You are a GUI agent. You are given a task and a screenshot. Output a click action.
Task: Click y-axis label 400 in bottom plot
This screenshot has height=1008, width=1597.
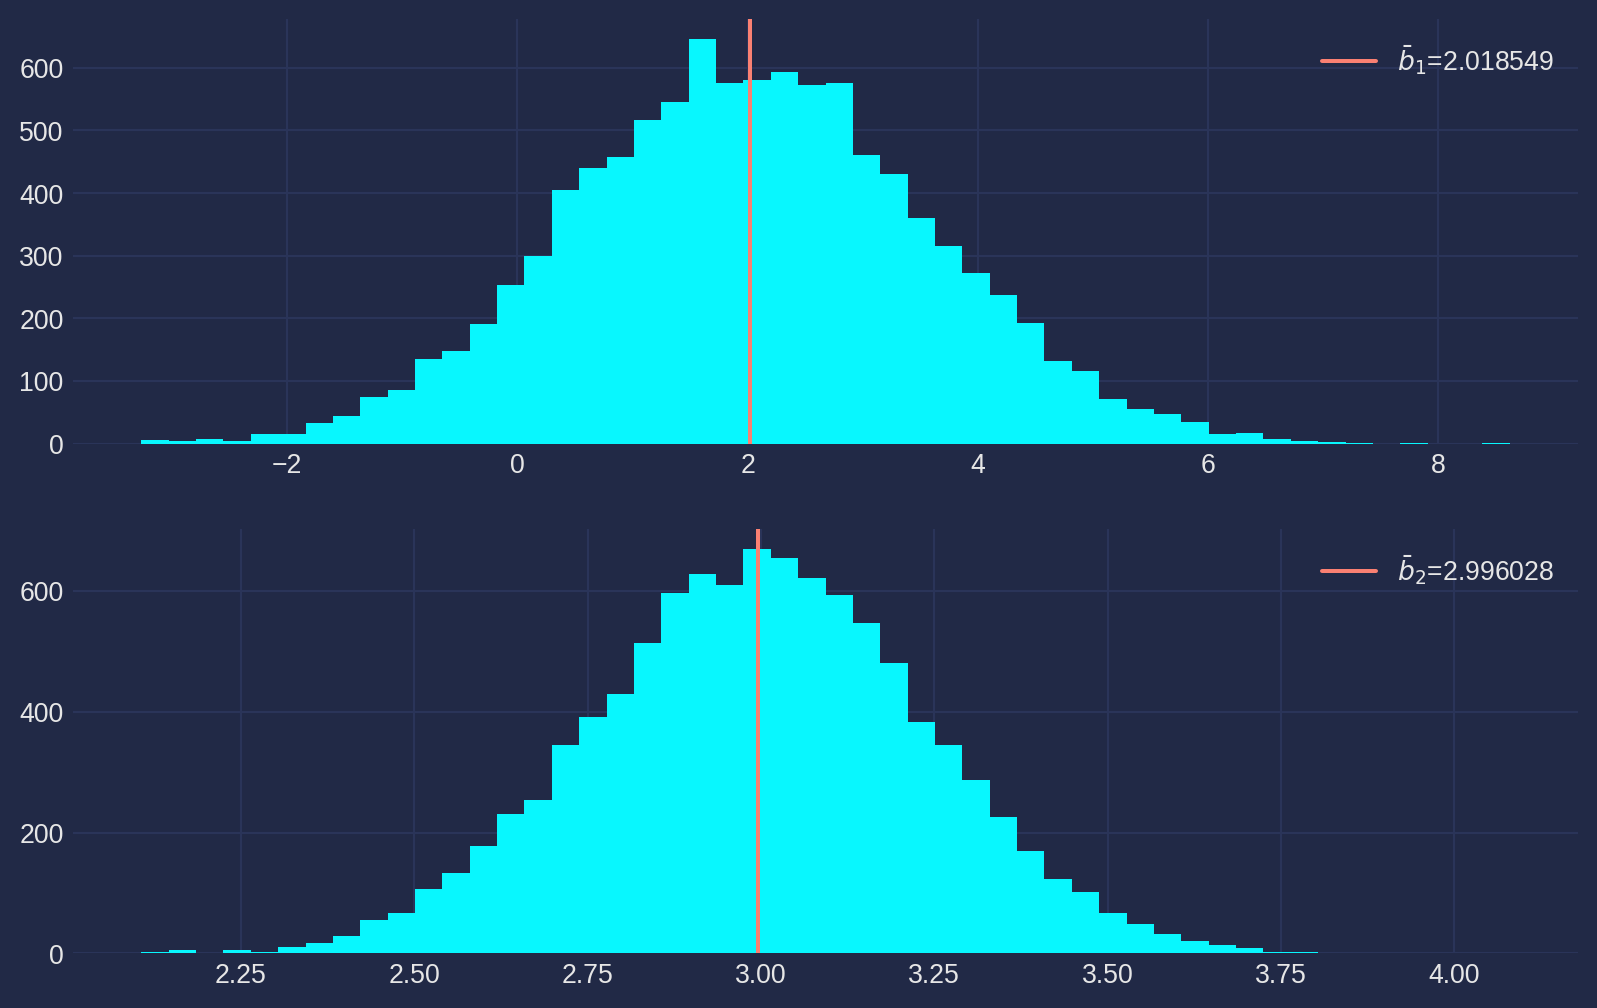click(41, 713)
